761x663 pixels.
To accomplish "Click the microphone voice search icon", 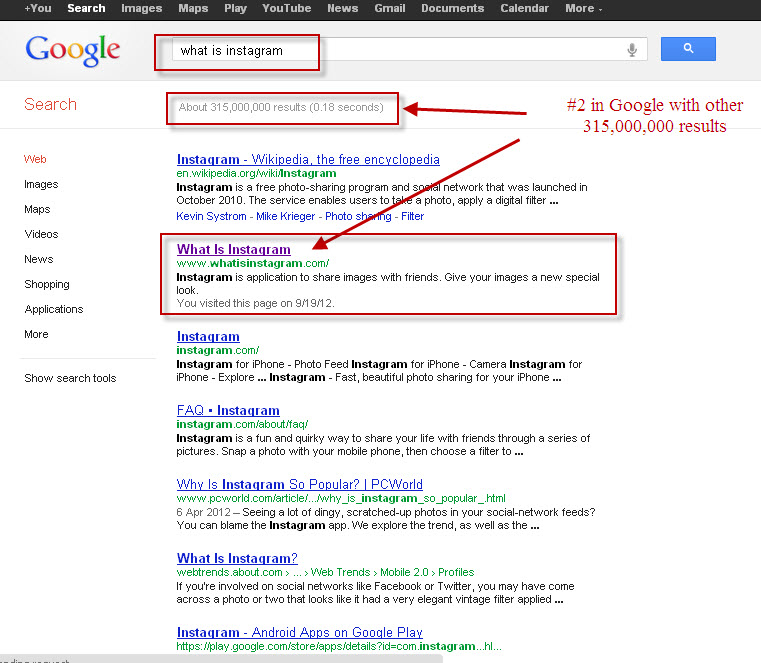I will pos(632,50).
